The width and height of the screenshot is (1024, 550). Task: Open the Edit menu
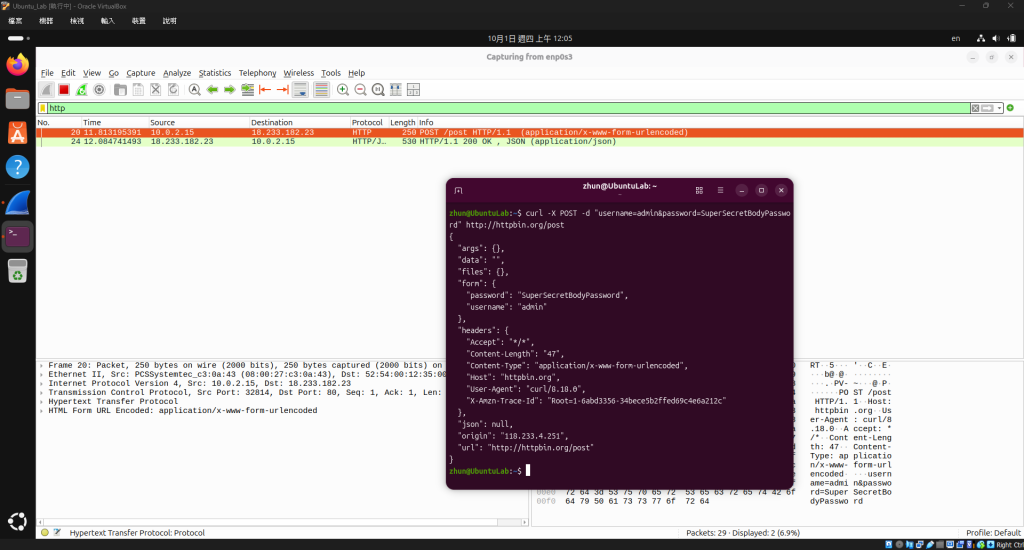tap(69, 73)
